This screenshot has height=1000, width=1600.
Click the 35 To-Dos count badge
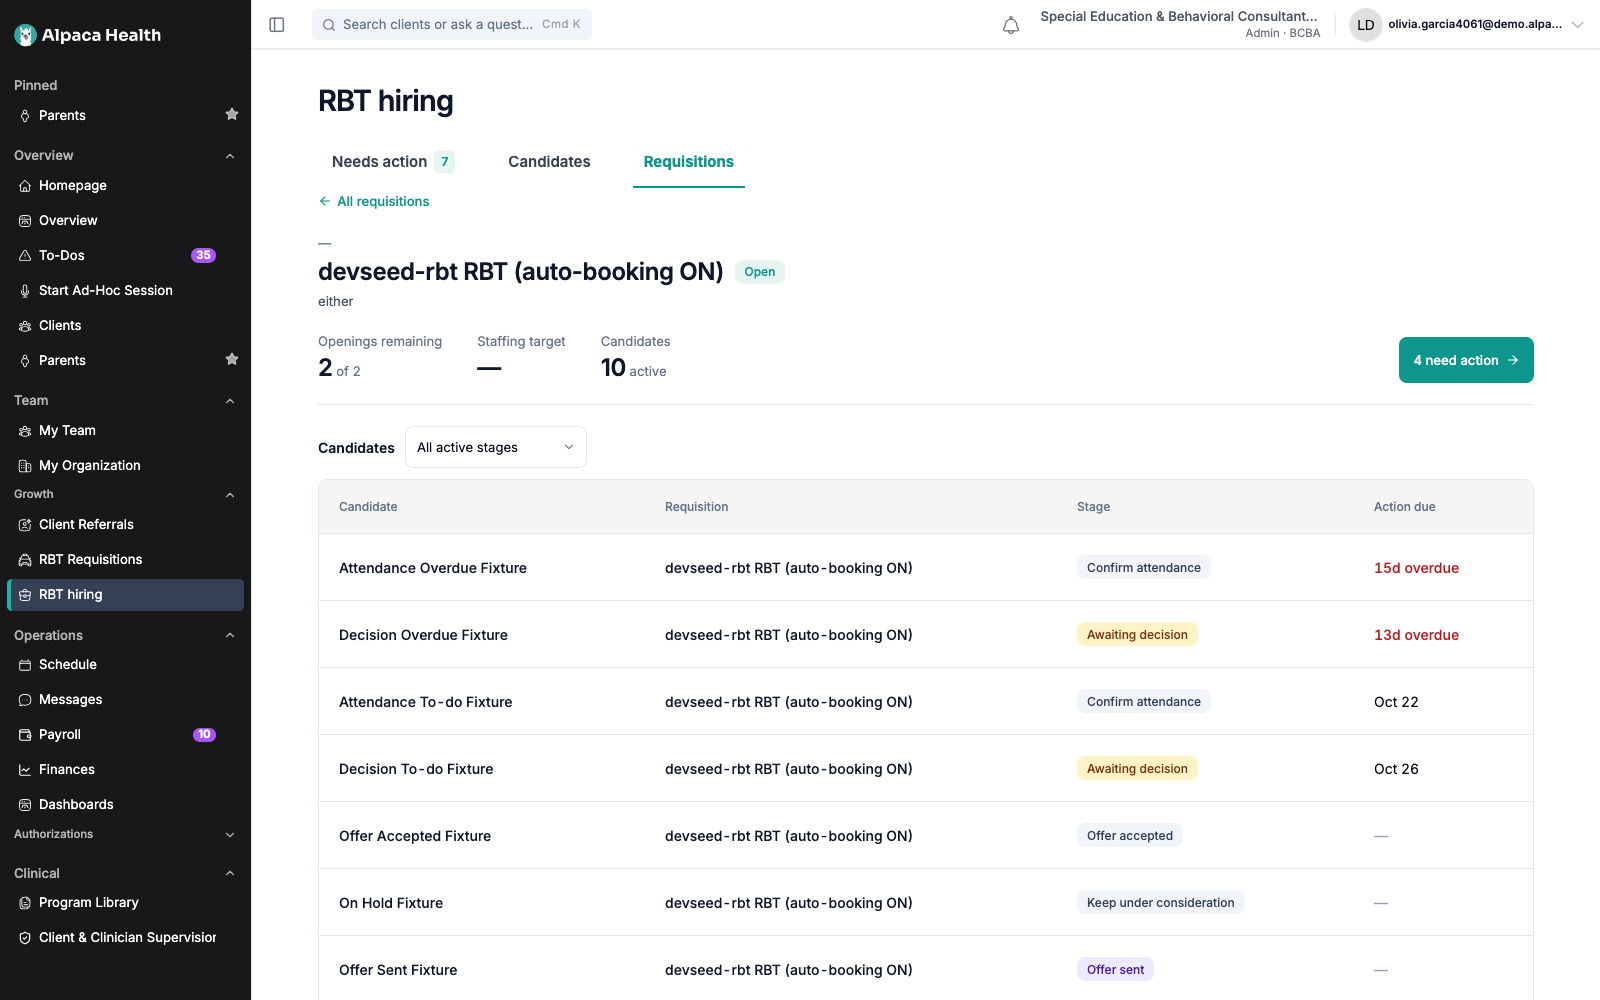(203, 255)
